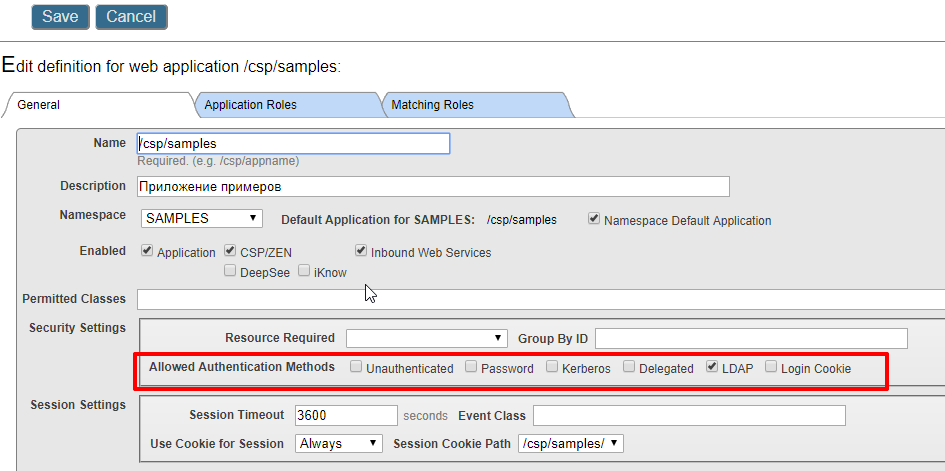Open the Namespace dropdown showing SAMPLES

202,218
